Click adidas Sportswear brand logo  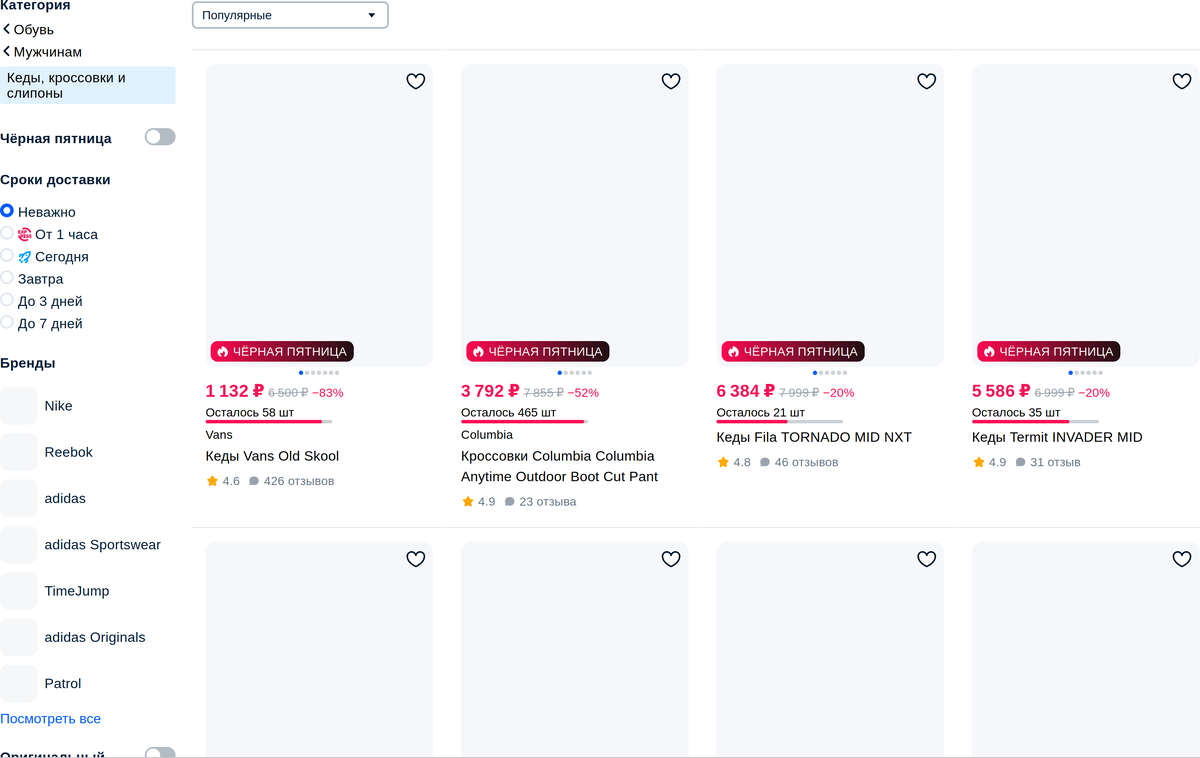[x=19, y=545]
